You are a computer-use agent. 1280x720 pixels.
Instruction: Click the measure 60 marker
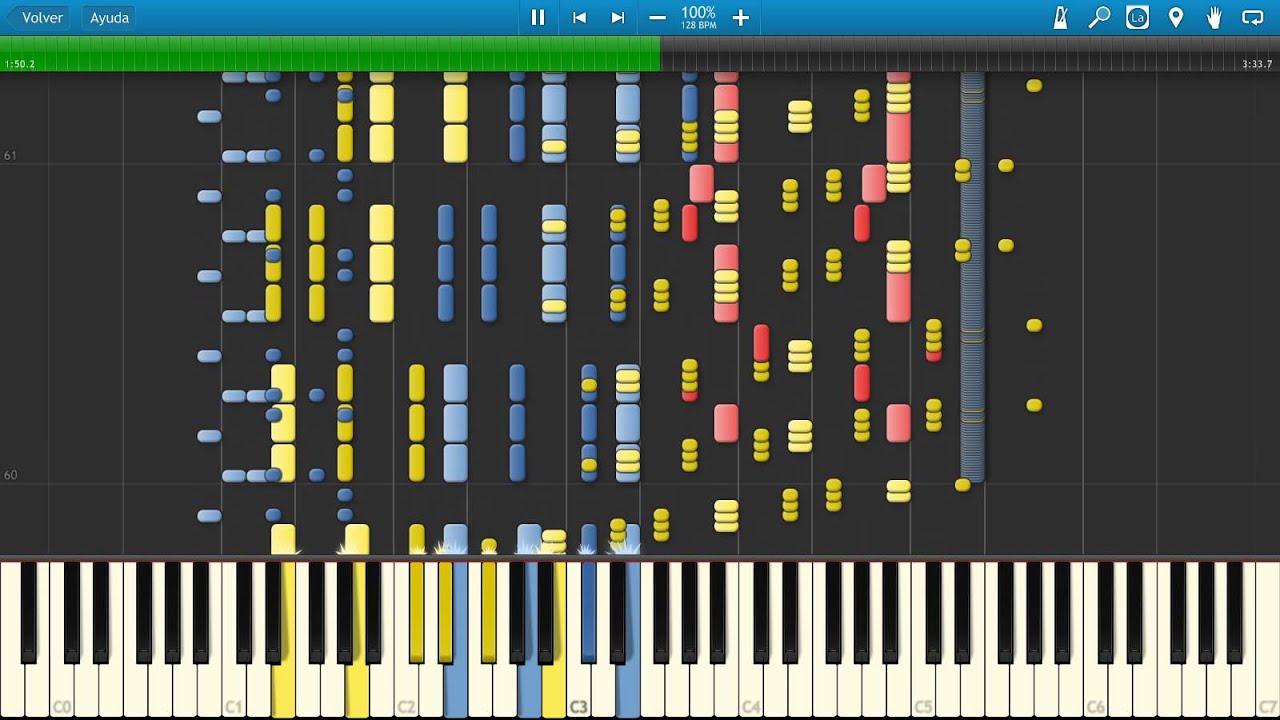coord(10,475)
